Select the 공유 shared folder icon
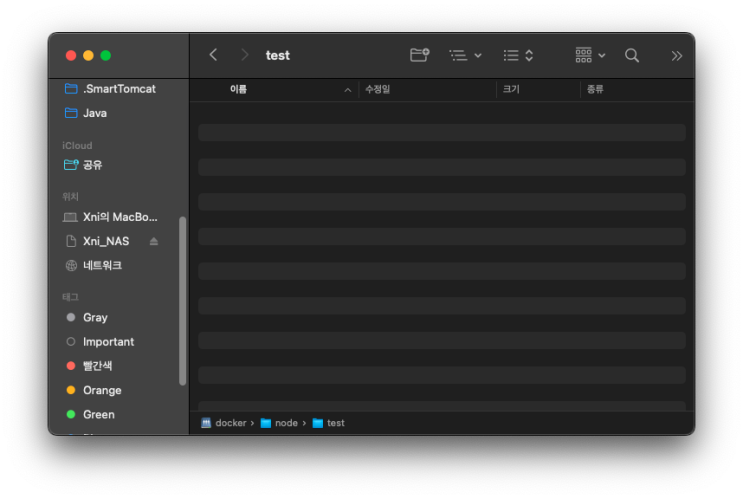 (x=71, y=164)
